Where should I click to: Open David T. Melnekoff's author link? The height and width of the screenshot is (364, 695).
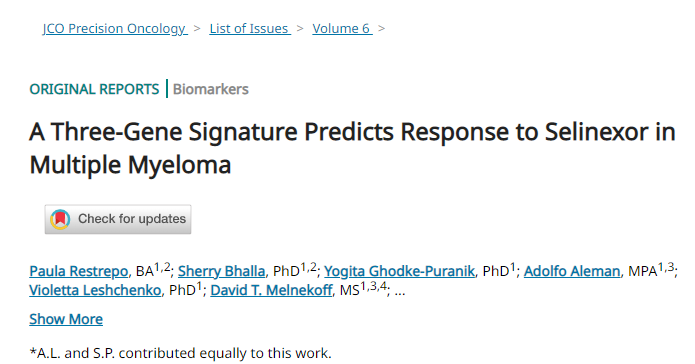(271, 290)
